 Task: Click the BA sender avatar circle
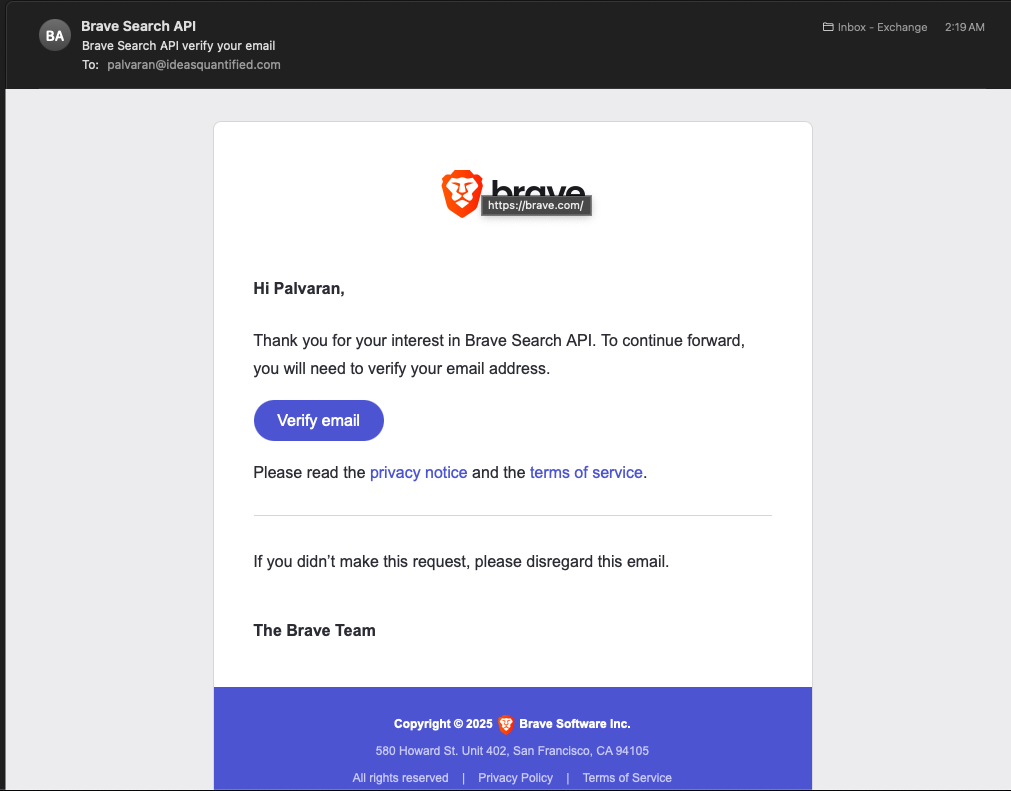point(55,35)
